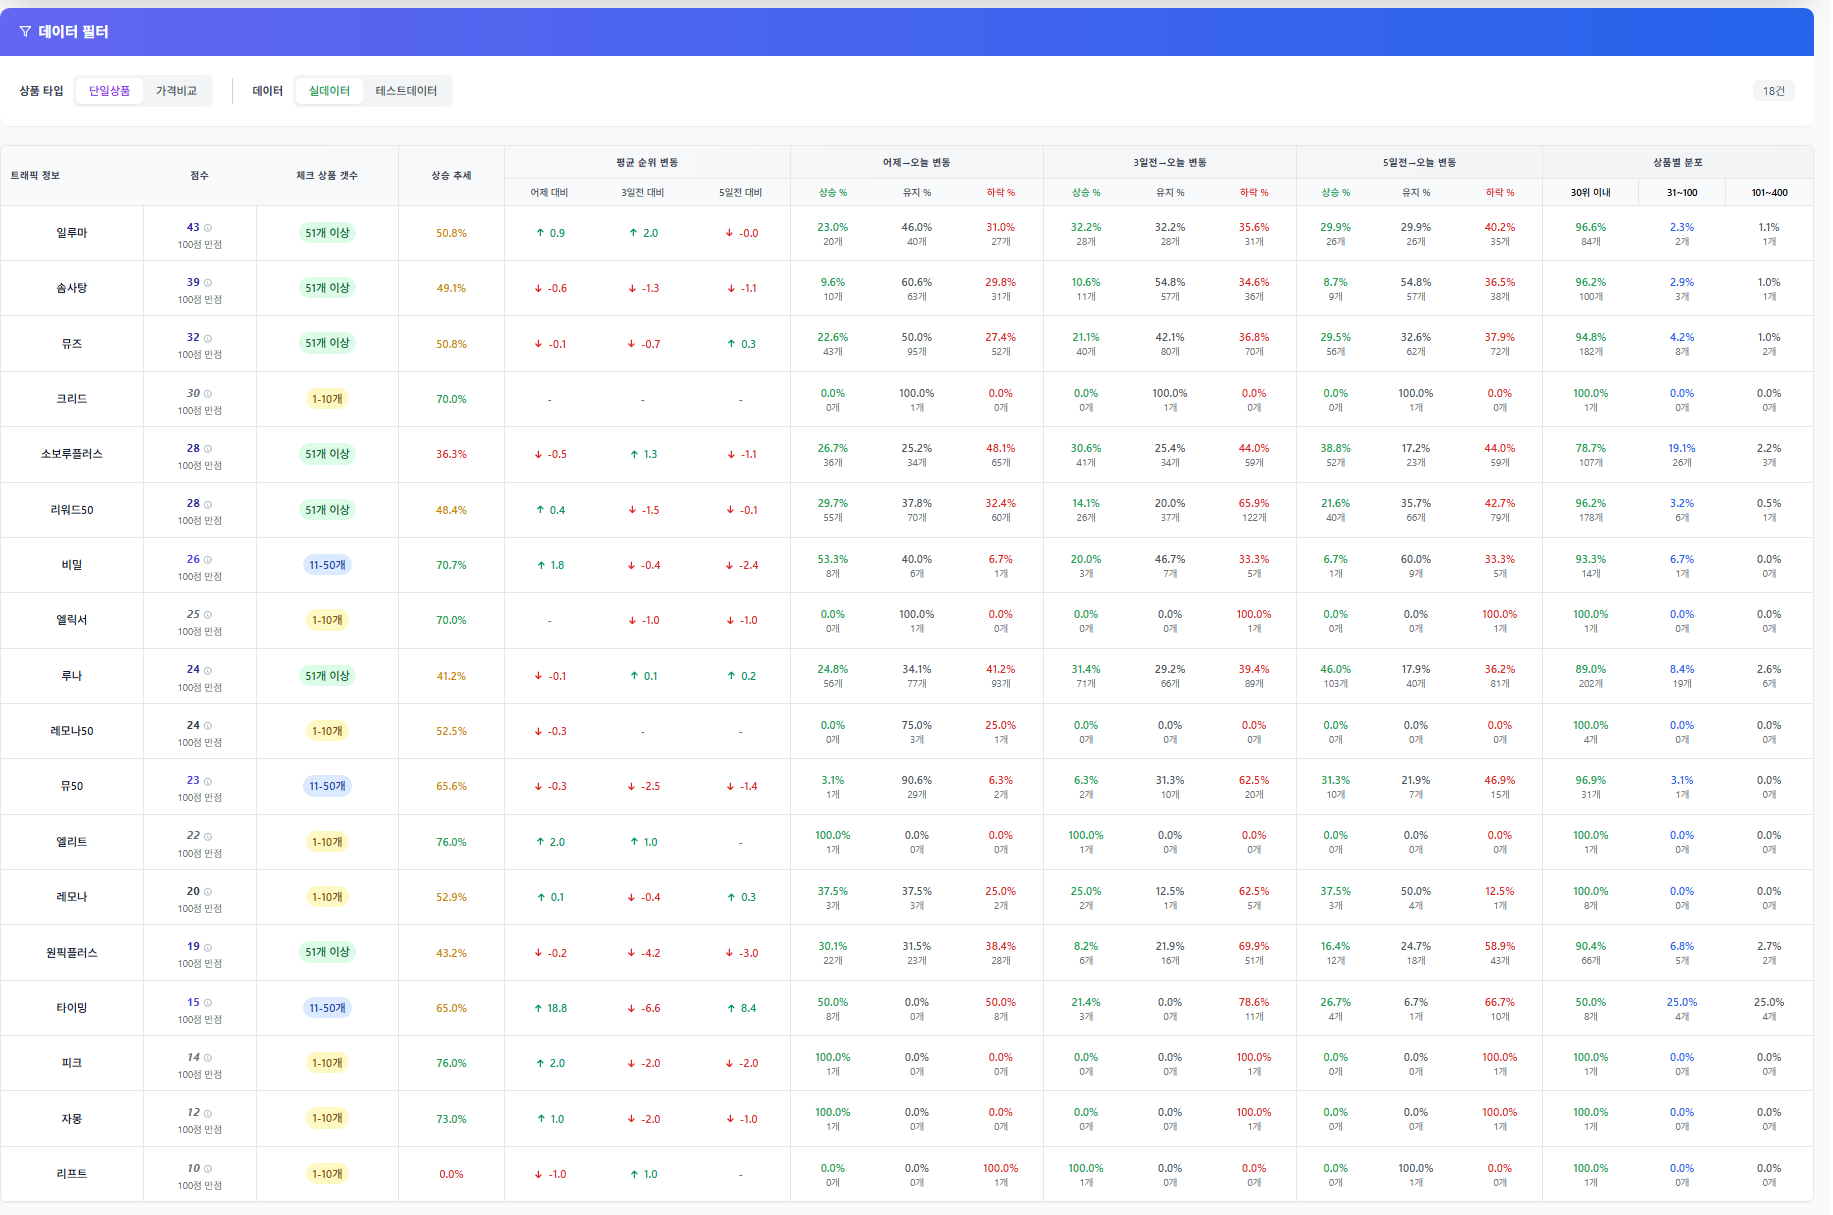Click the info icon by 뮤즈's score 32

click(x=208, y=338)
